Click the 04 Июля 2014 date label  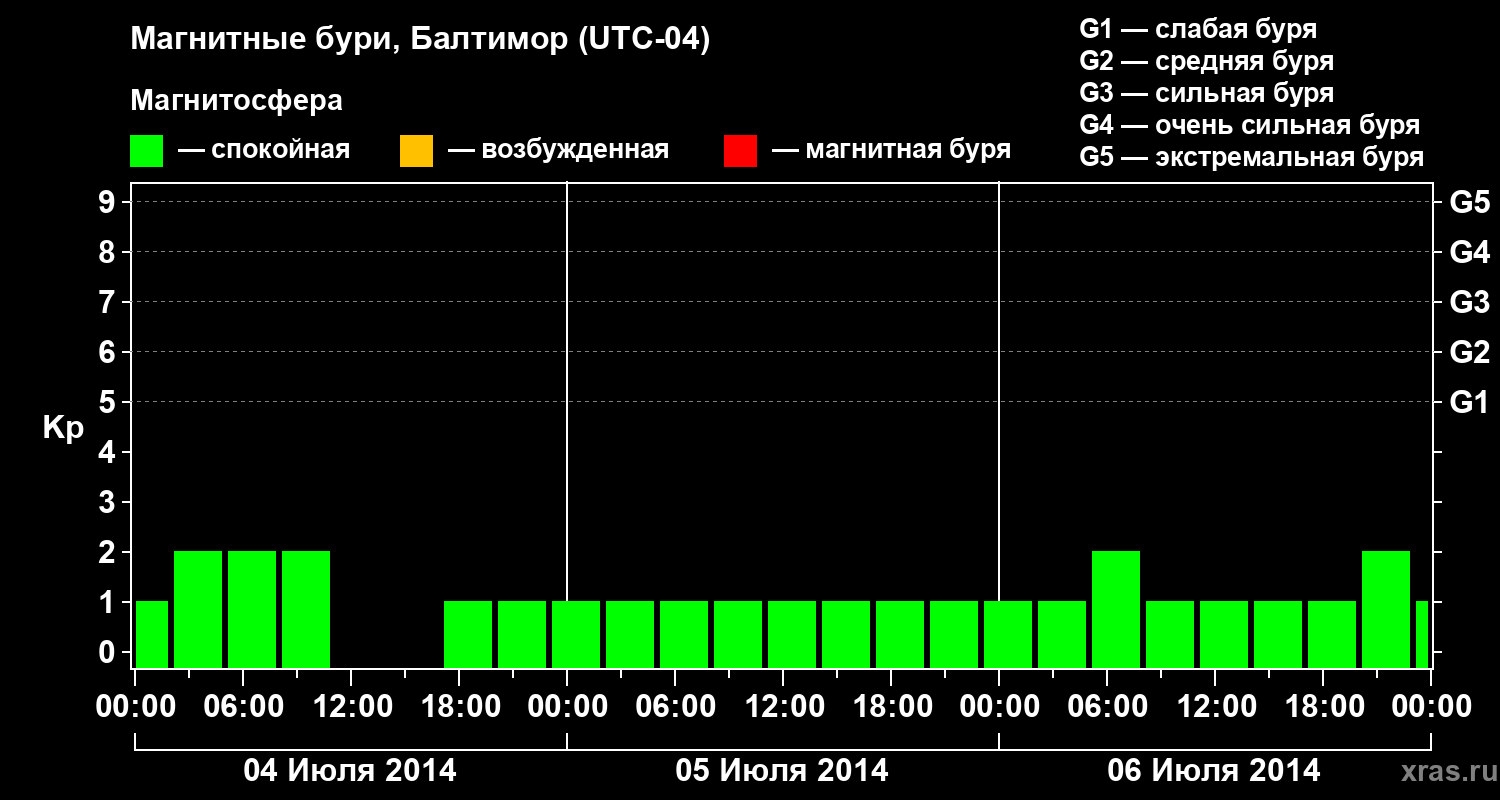[350, 770]
